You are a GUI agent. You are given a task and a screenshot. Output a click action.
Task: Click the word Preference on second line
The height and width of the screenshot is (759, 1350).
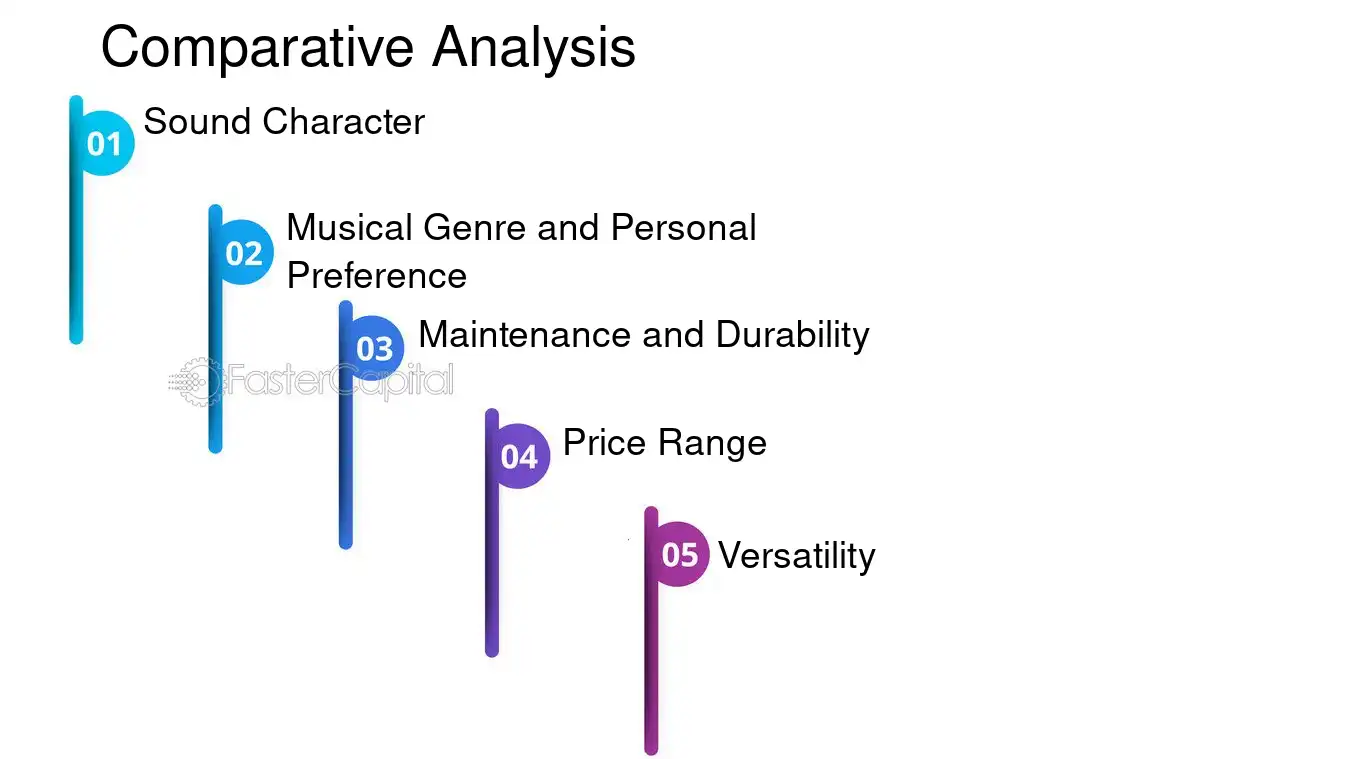coord(377,276)
